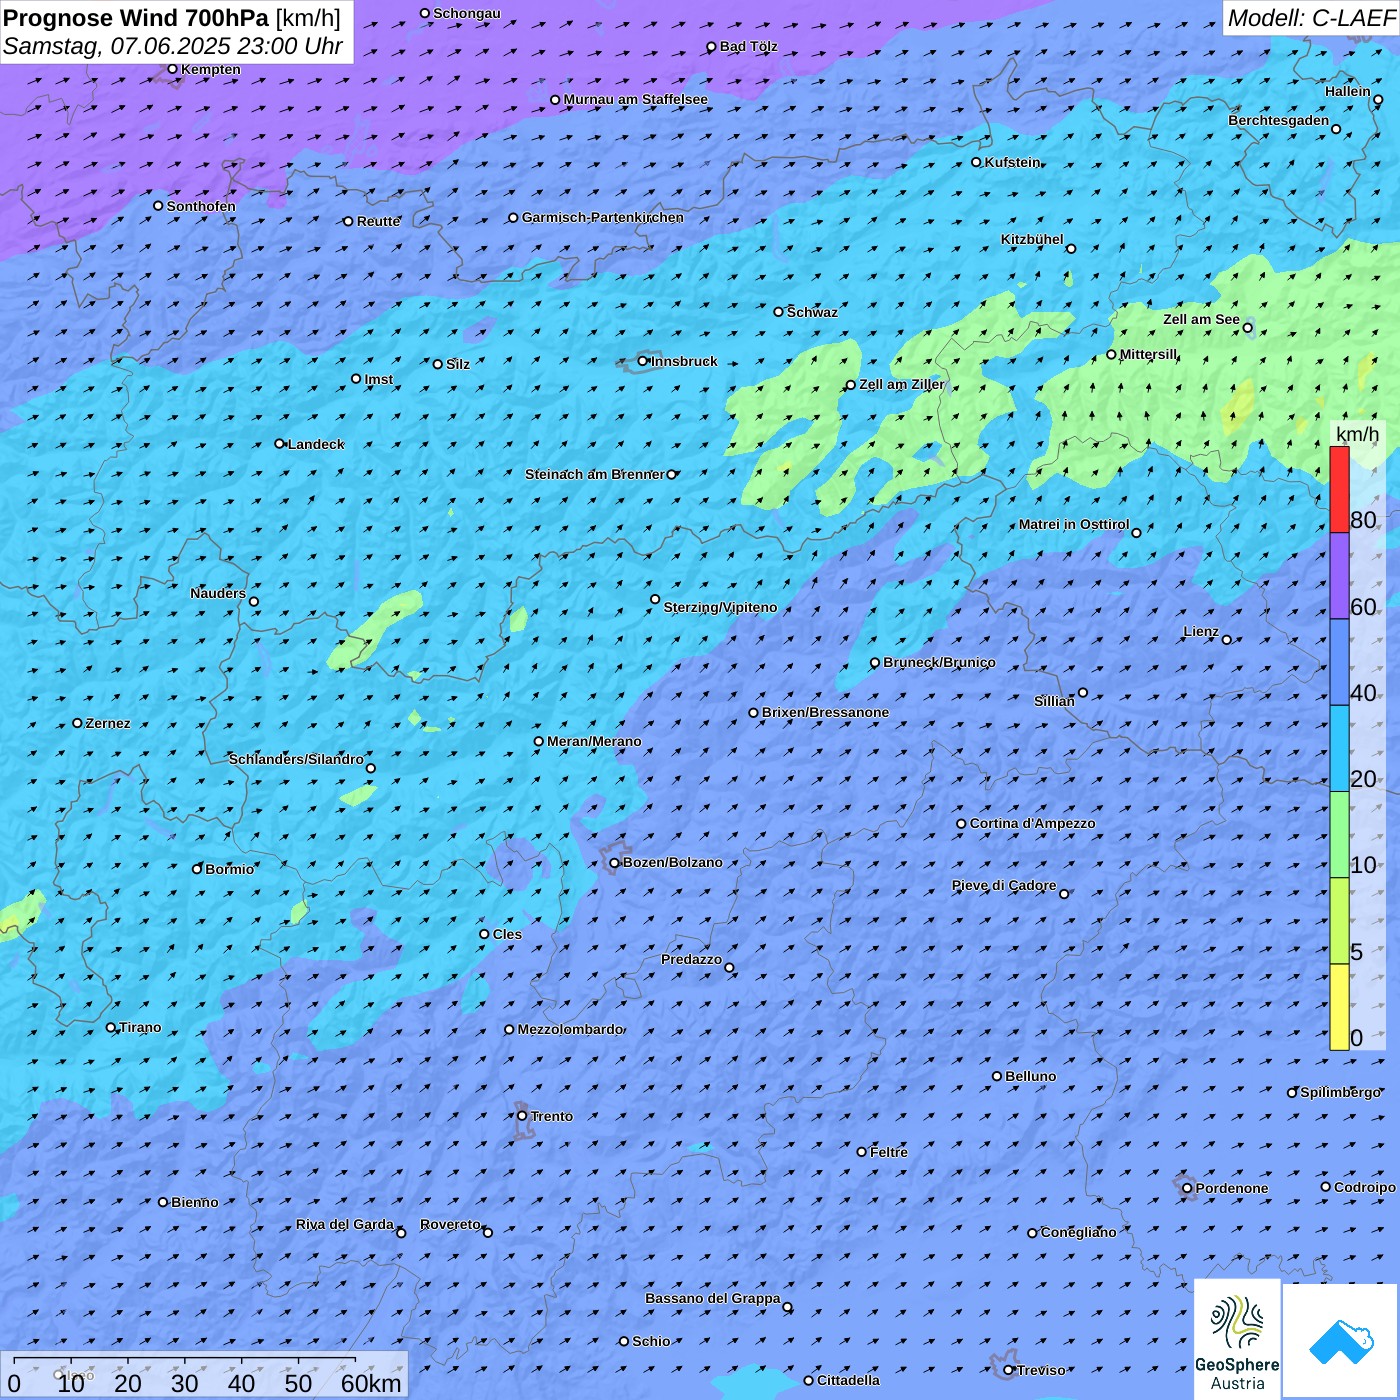Click the Prognose Wind 700hPa title

(x=136, y=18)
